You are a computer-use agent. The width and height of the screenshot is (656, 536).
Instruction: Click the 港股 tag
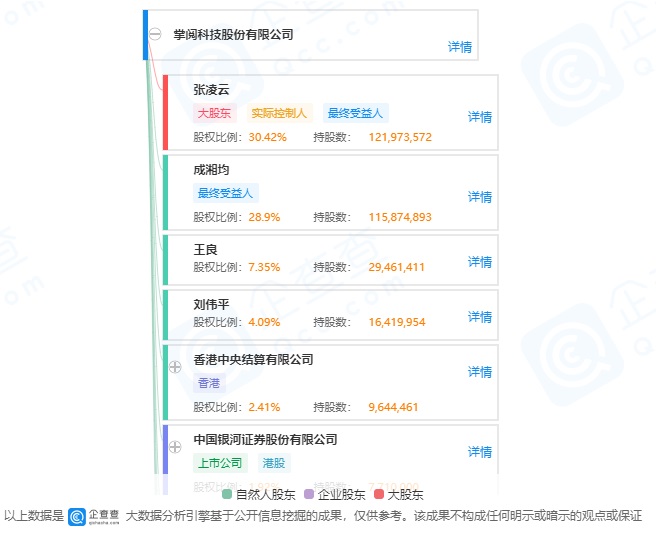coord(274,463)
